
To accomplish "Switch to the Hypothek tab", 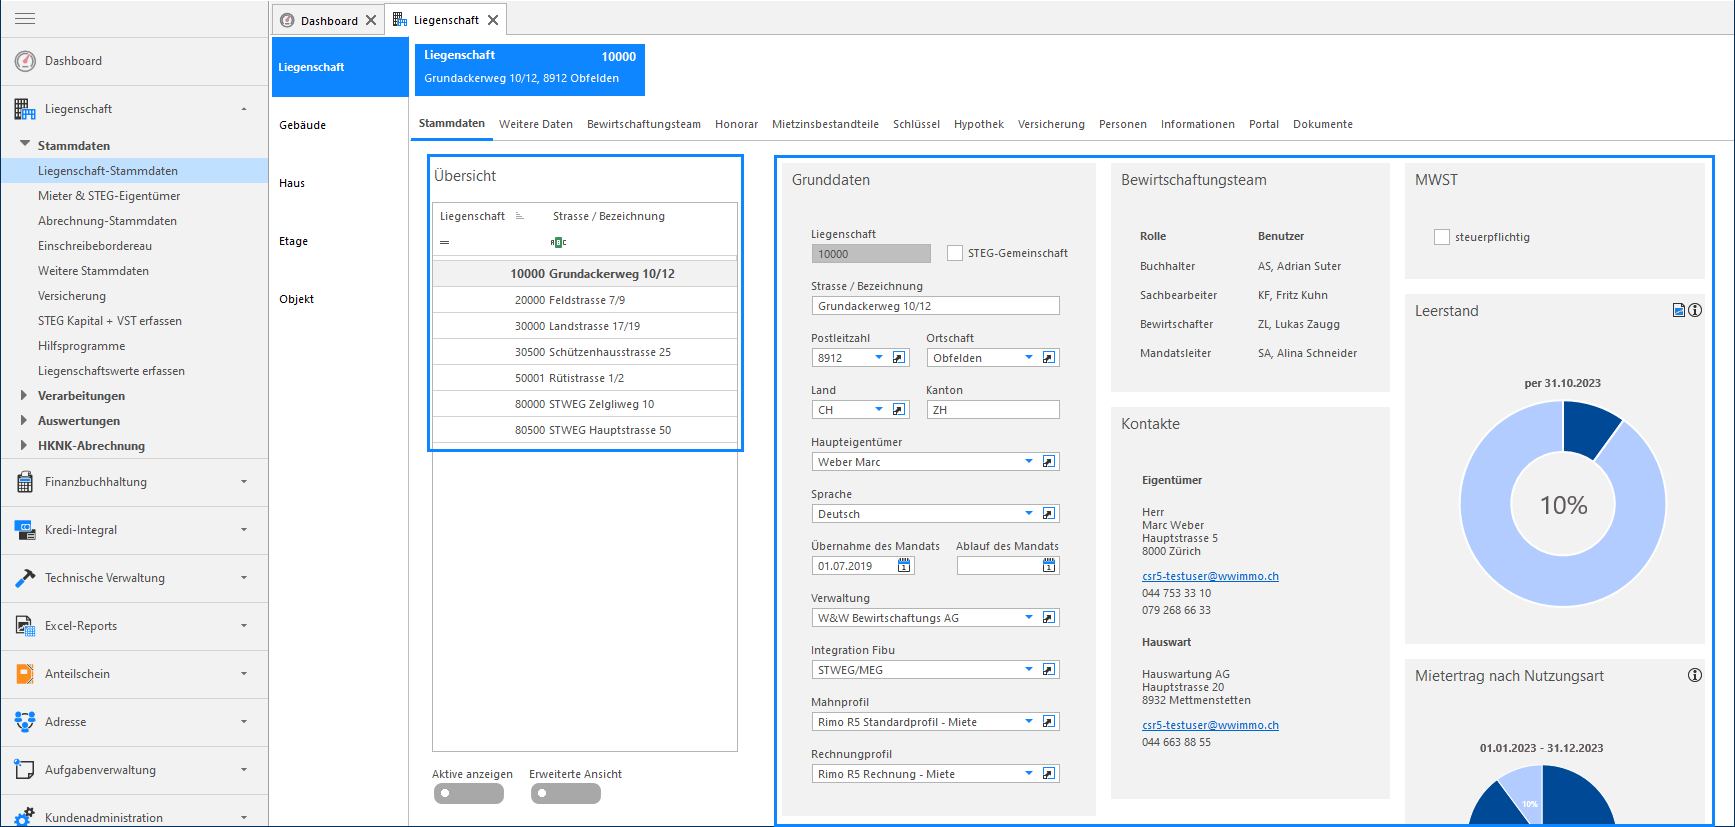I will coord(979,124).
